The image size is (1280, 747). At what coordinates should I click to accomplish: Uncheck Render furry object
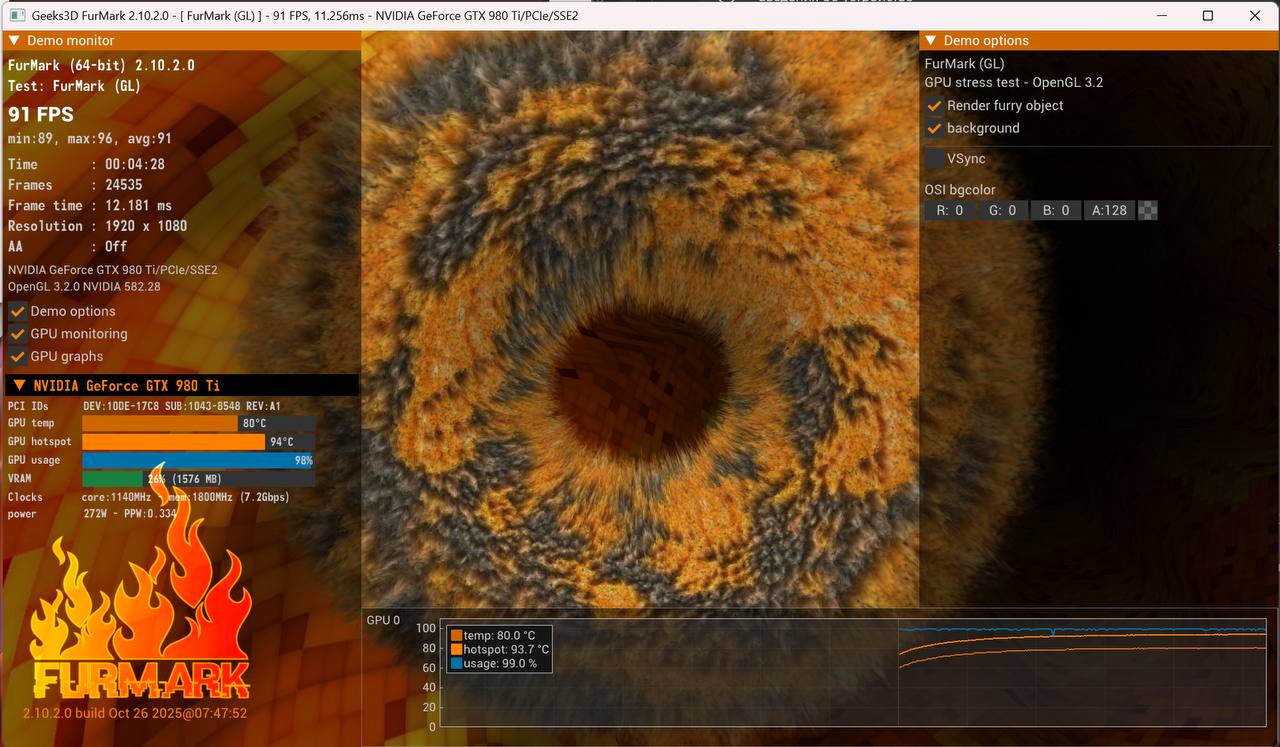pyautogui.click(x=934, y=106)
